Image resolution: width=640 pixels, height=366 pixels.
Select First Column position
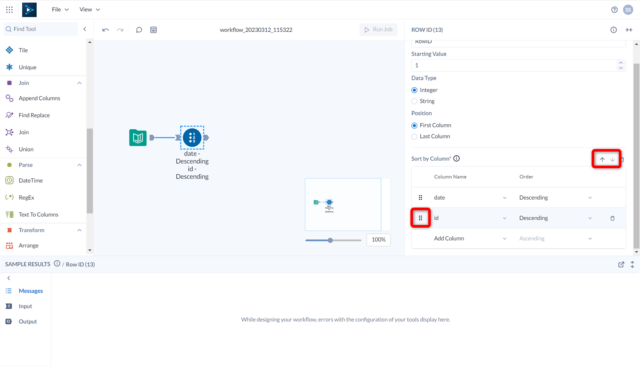click(x=414, y=125)
